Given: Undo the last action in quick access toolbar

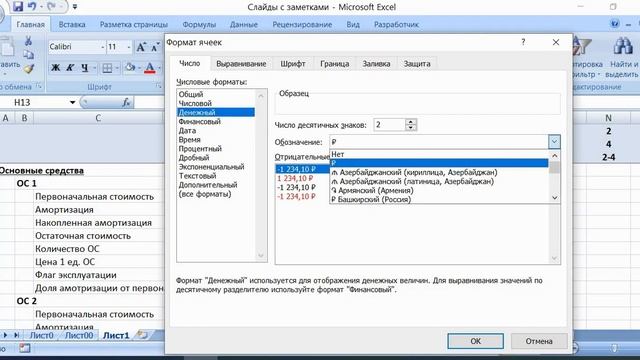Looking at the screenshot, I should pos(31,7).
